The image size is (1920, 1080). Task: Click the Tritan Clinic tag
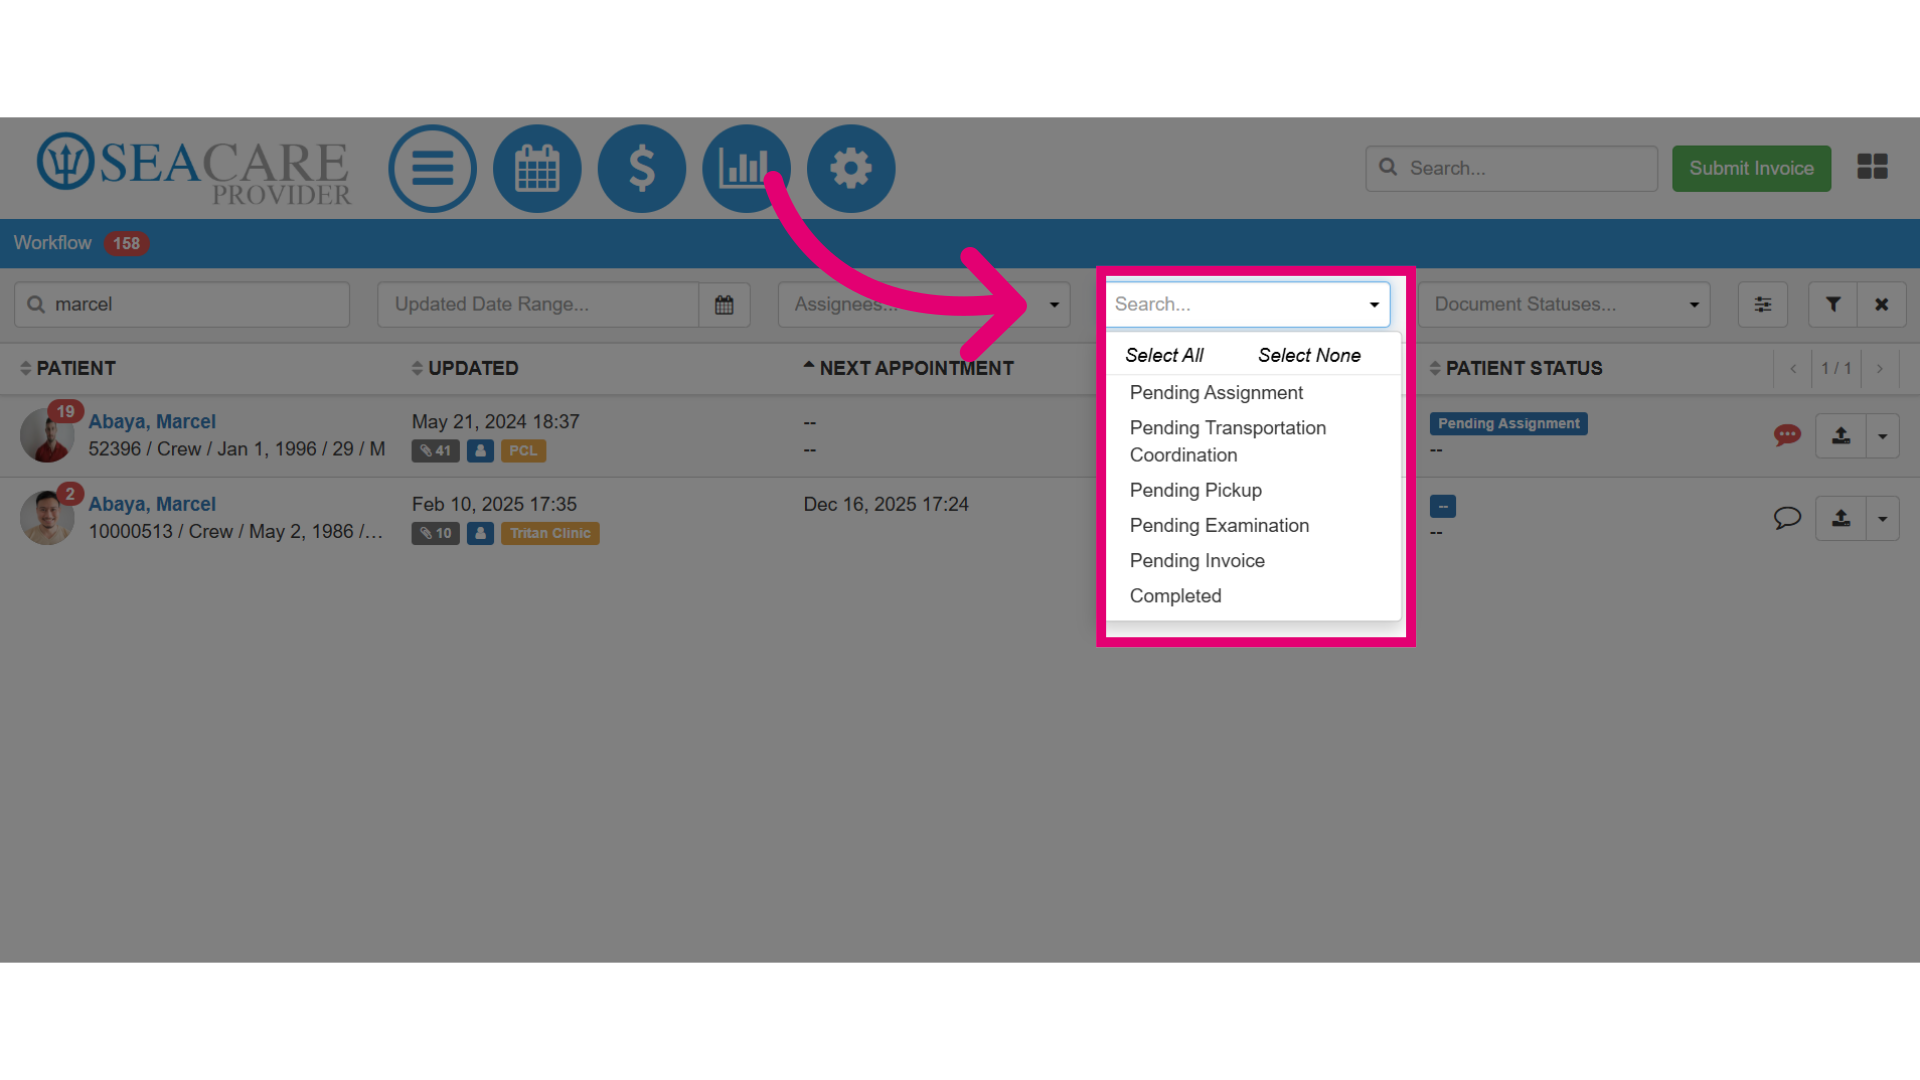[550, 534]
